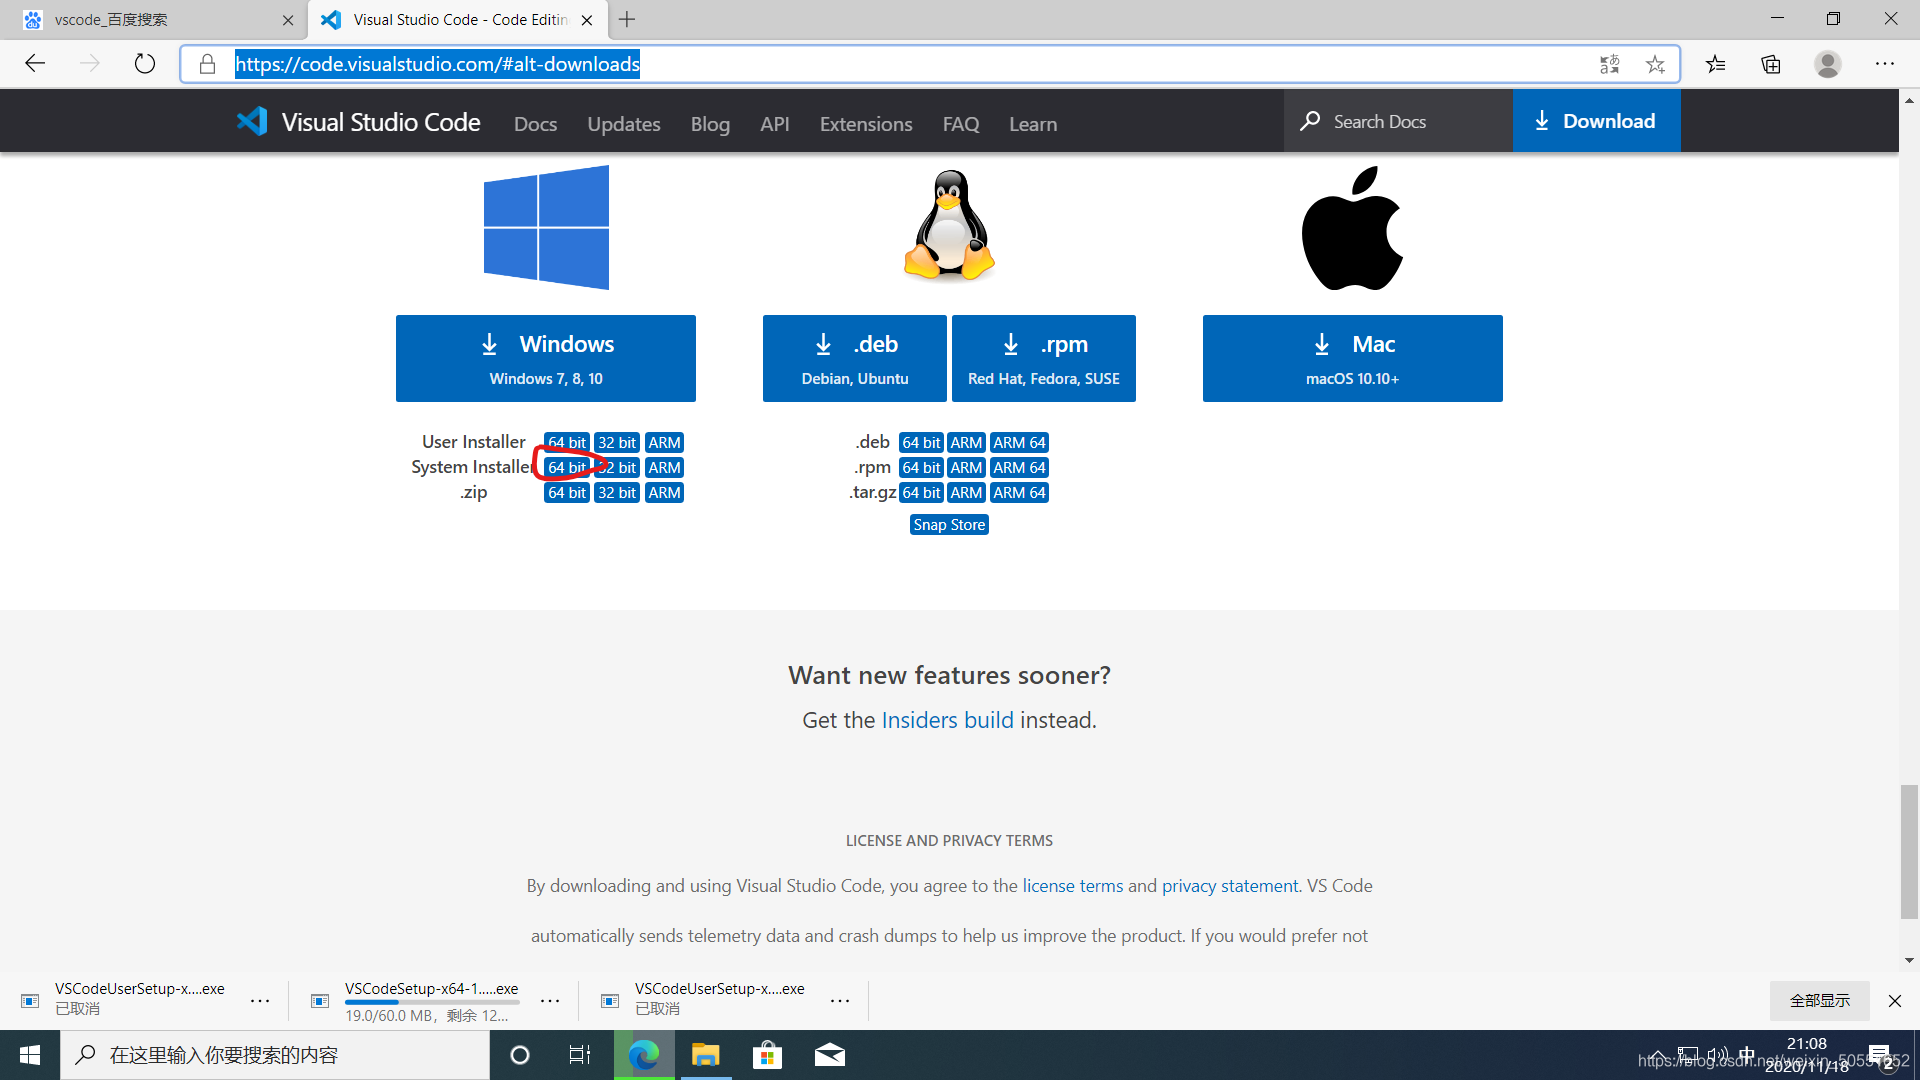Click the 全部显示 show all downloads button
The image size is (1920, 1080).
point(1820,1000)
